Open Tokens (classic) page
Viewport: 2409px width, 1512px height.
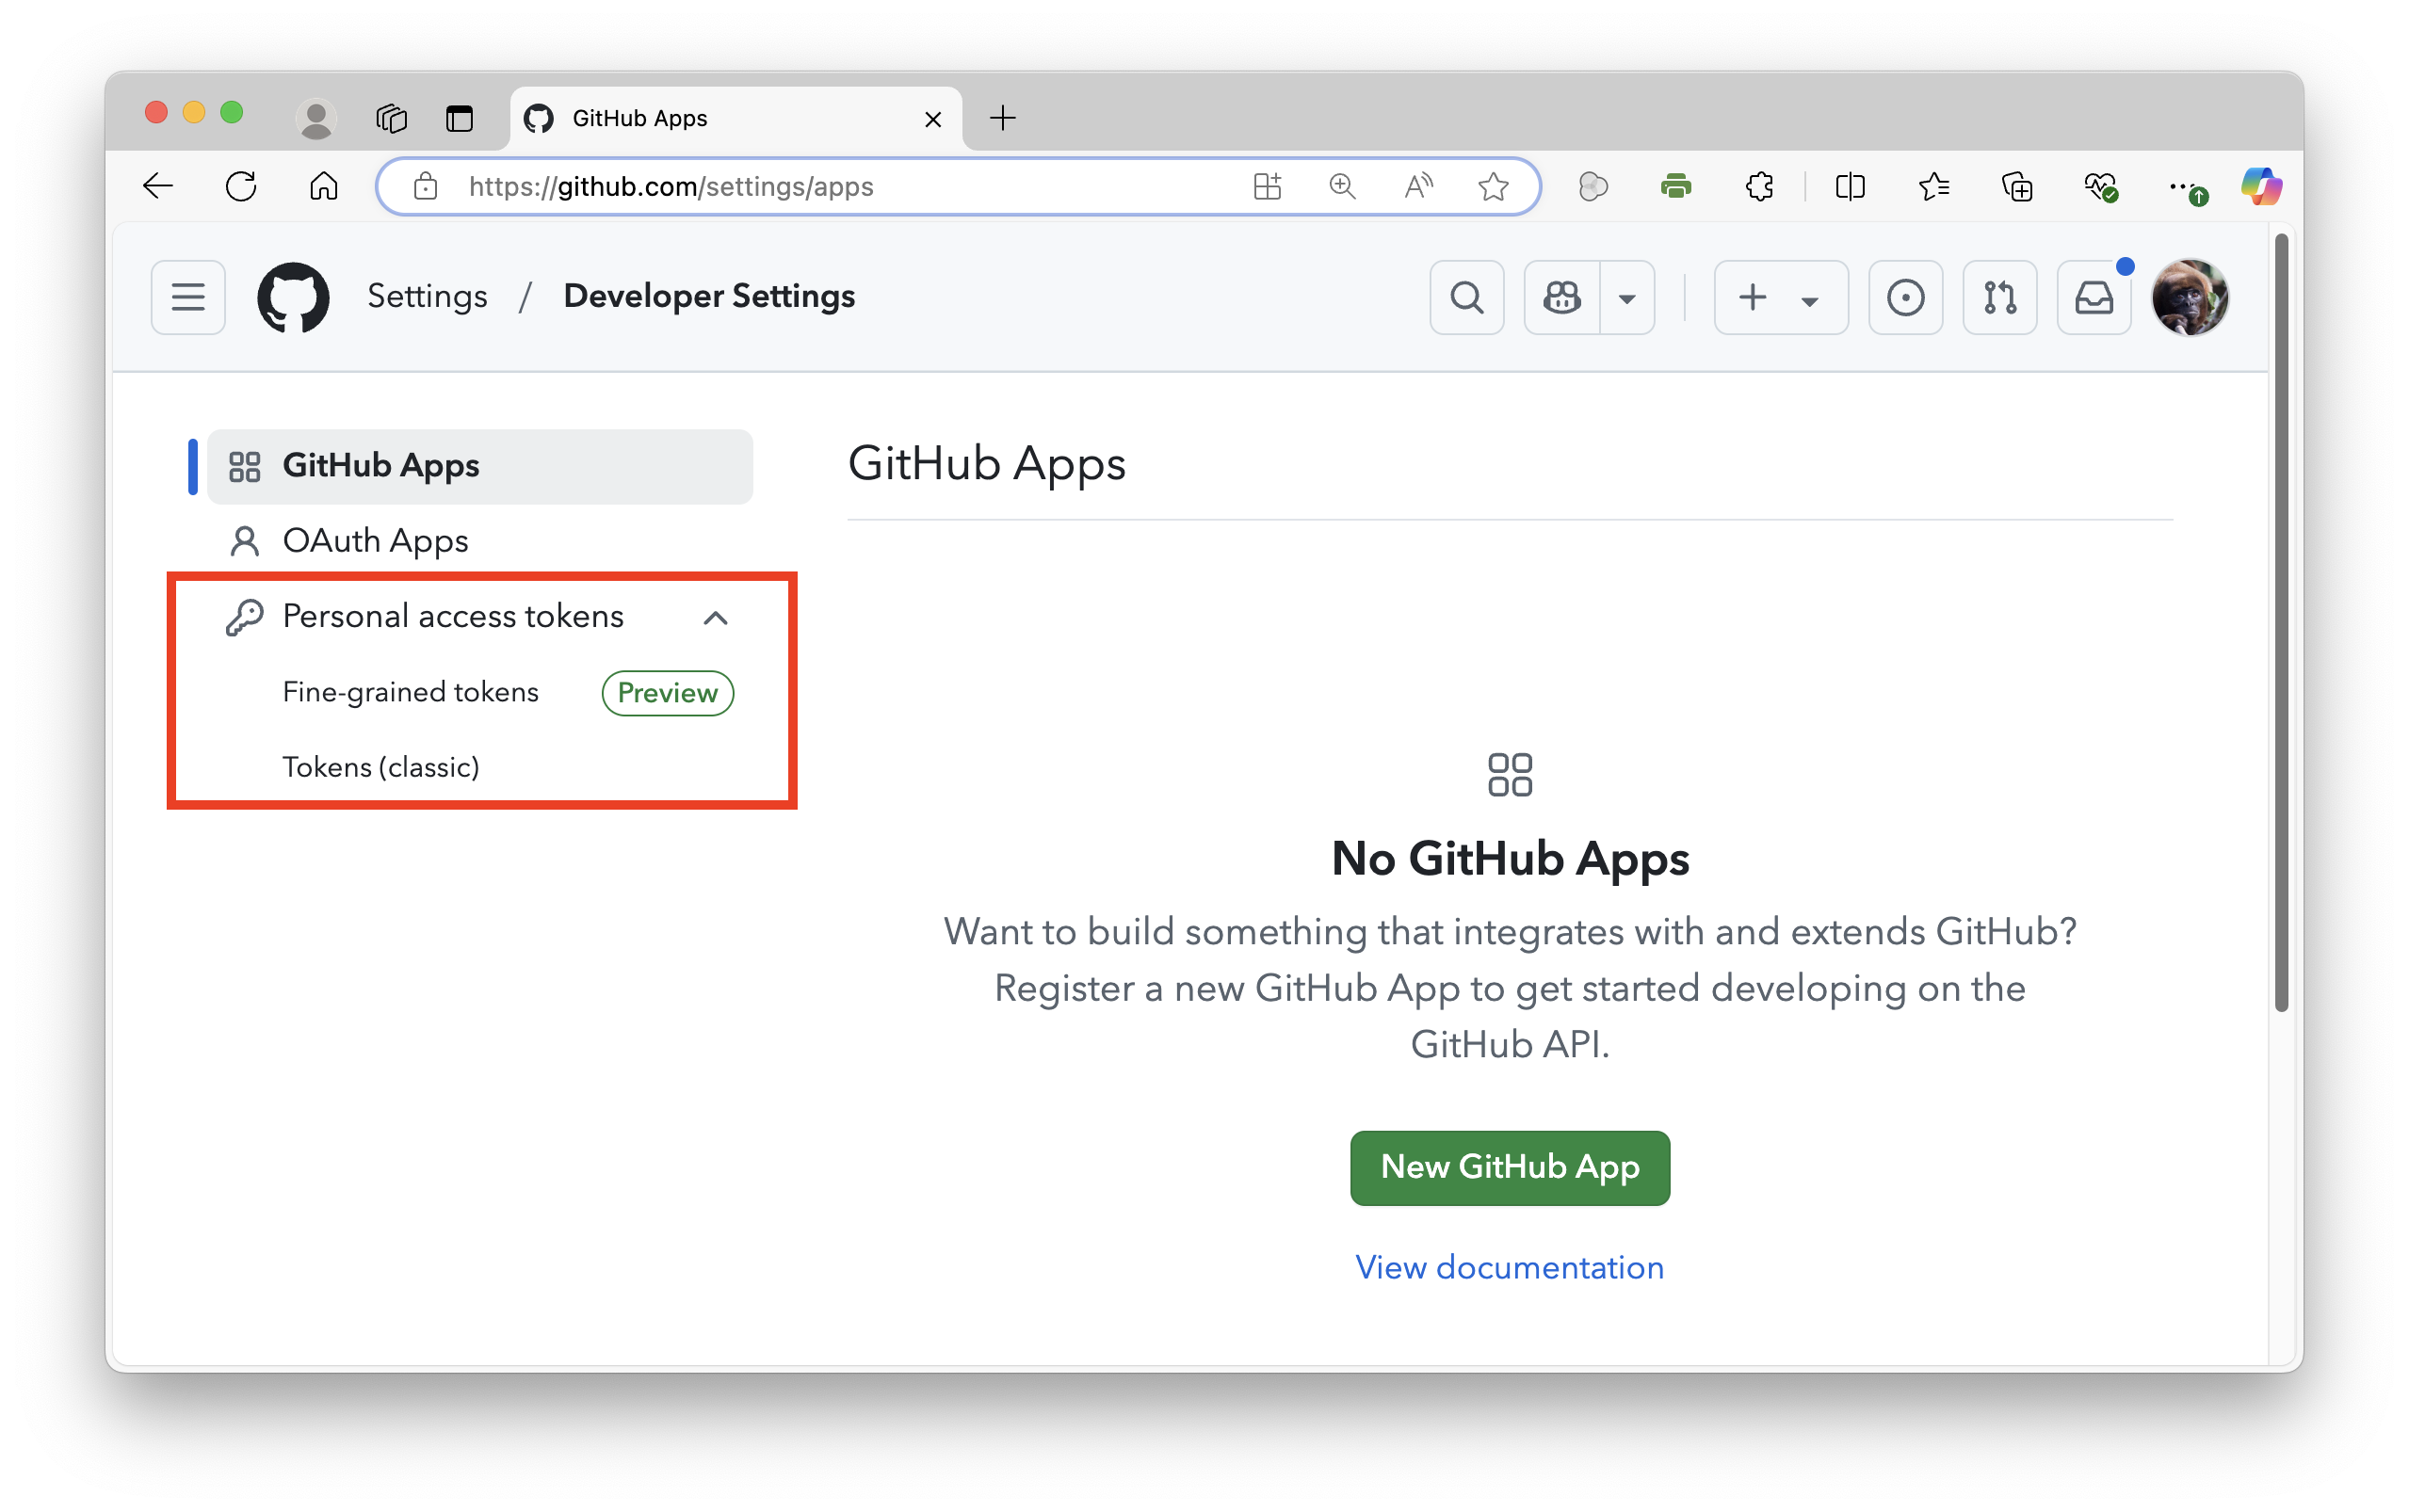click(x=381, y=767)
